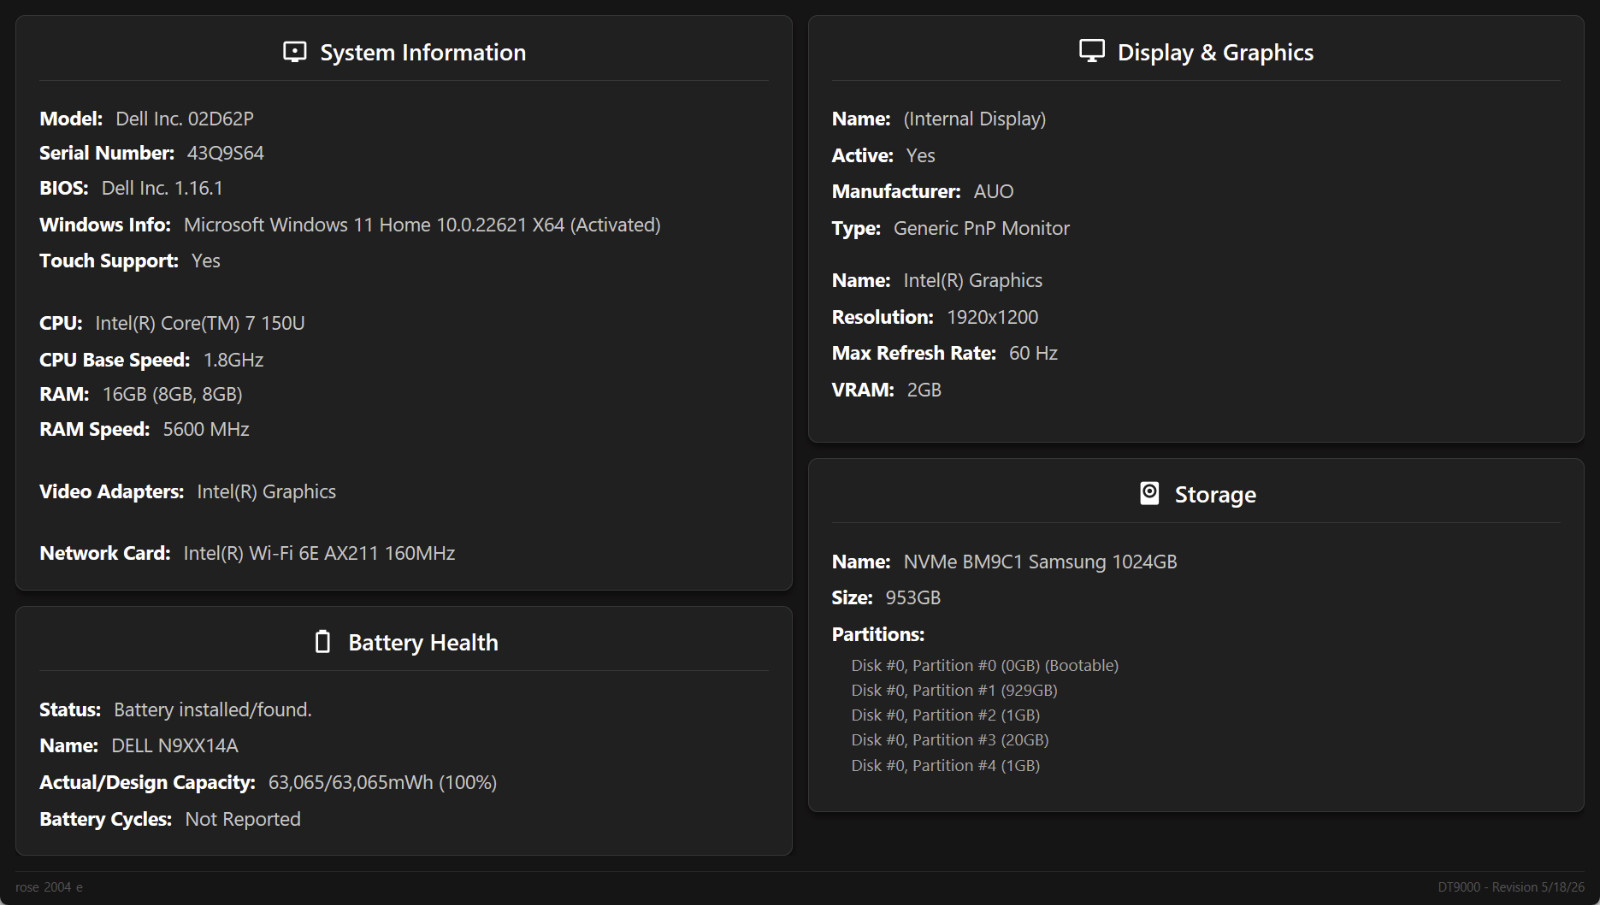Select Partition #1 (929GB) row
This screenshot has width=1600, height=905.
(954, 690)
